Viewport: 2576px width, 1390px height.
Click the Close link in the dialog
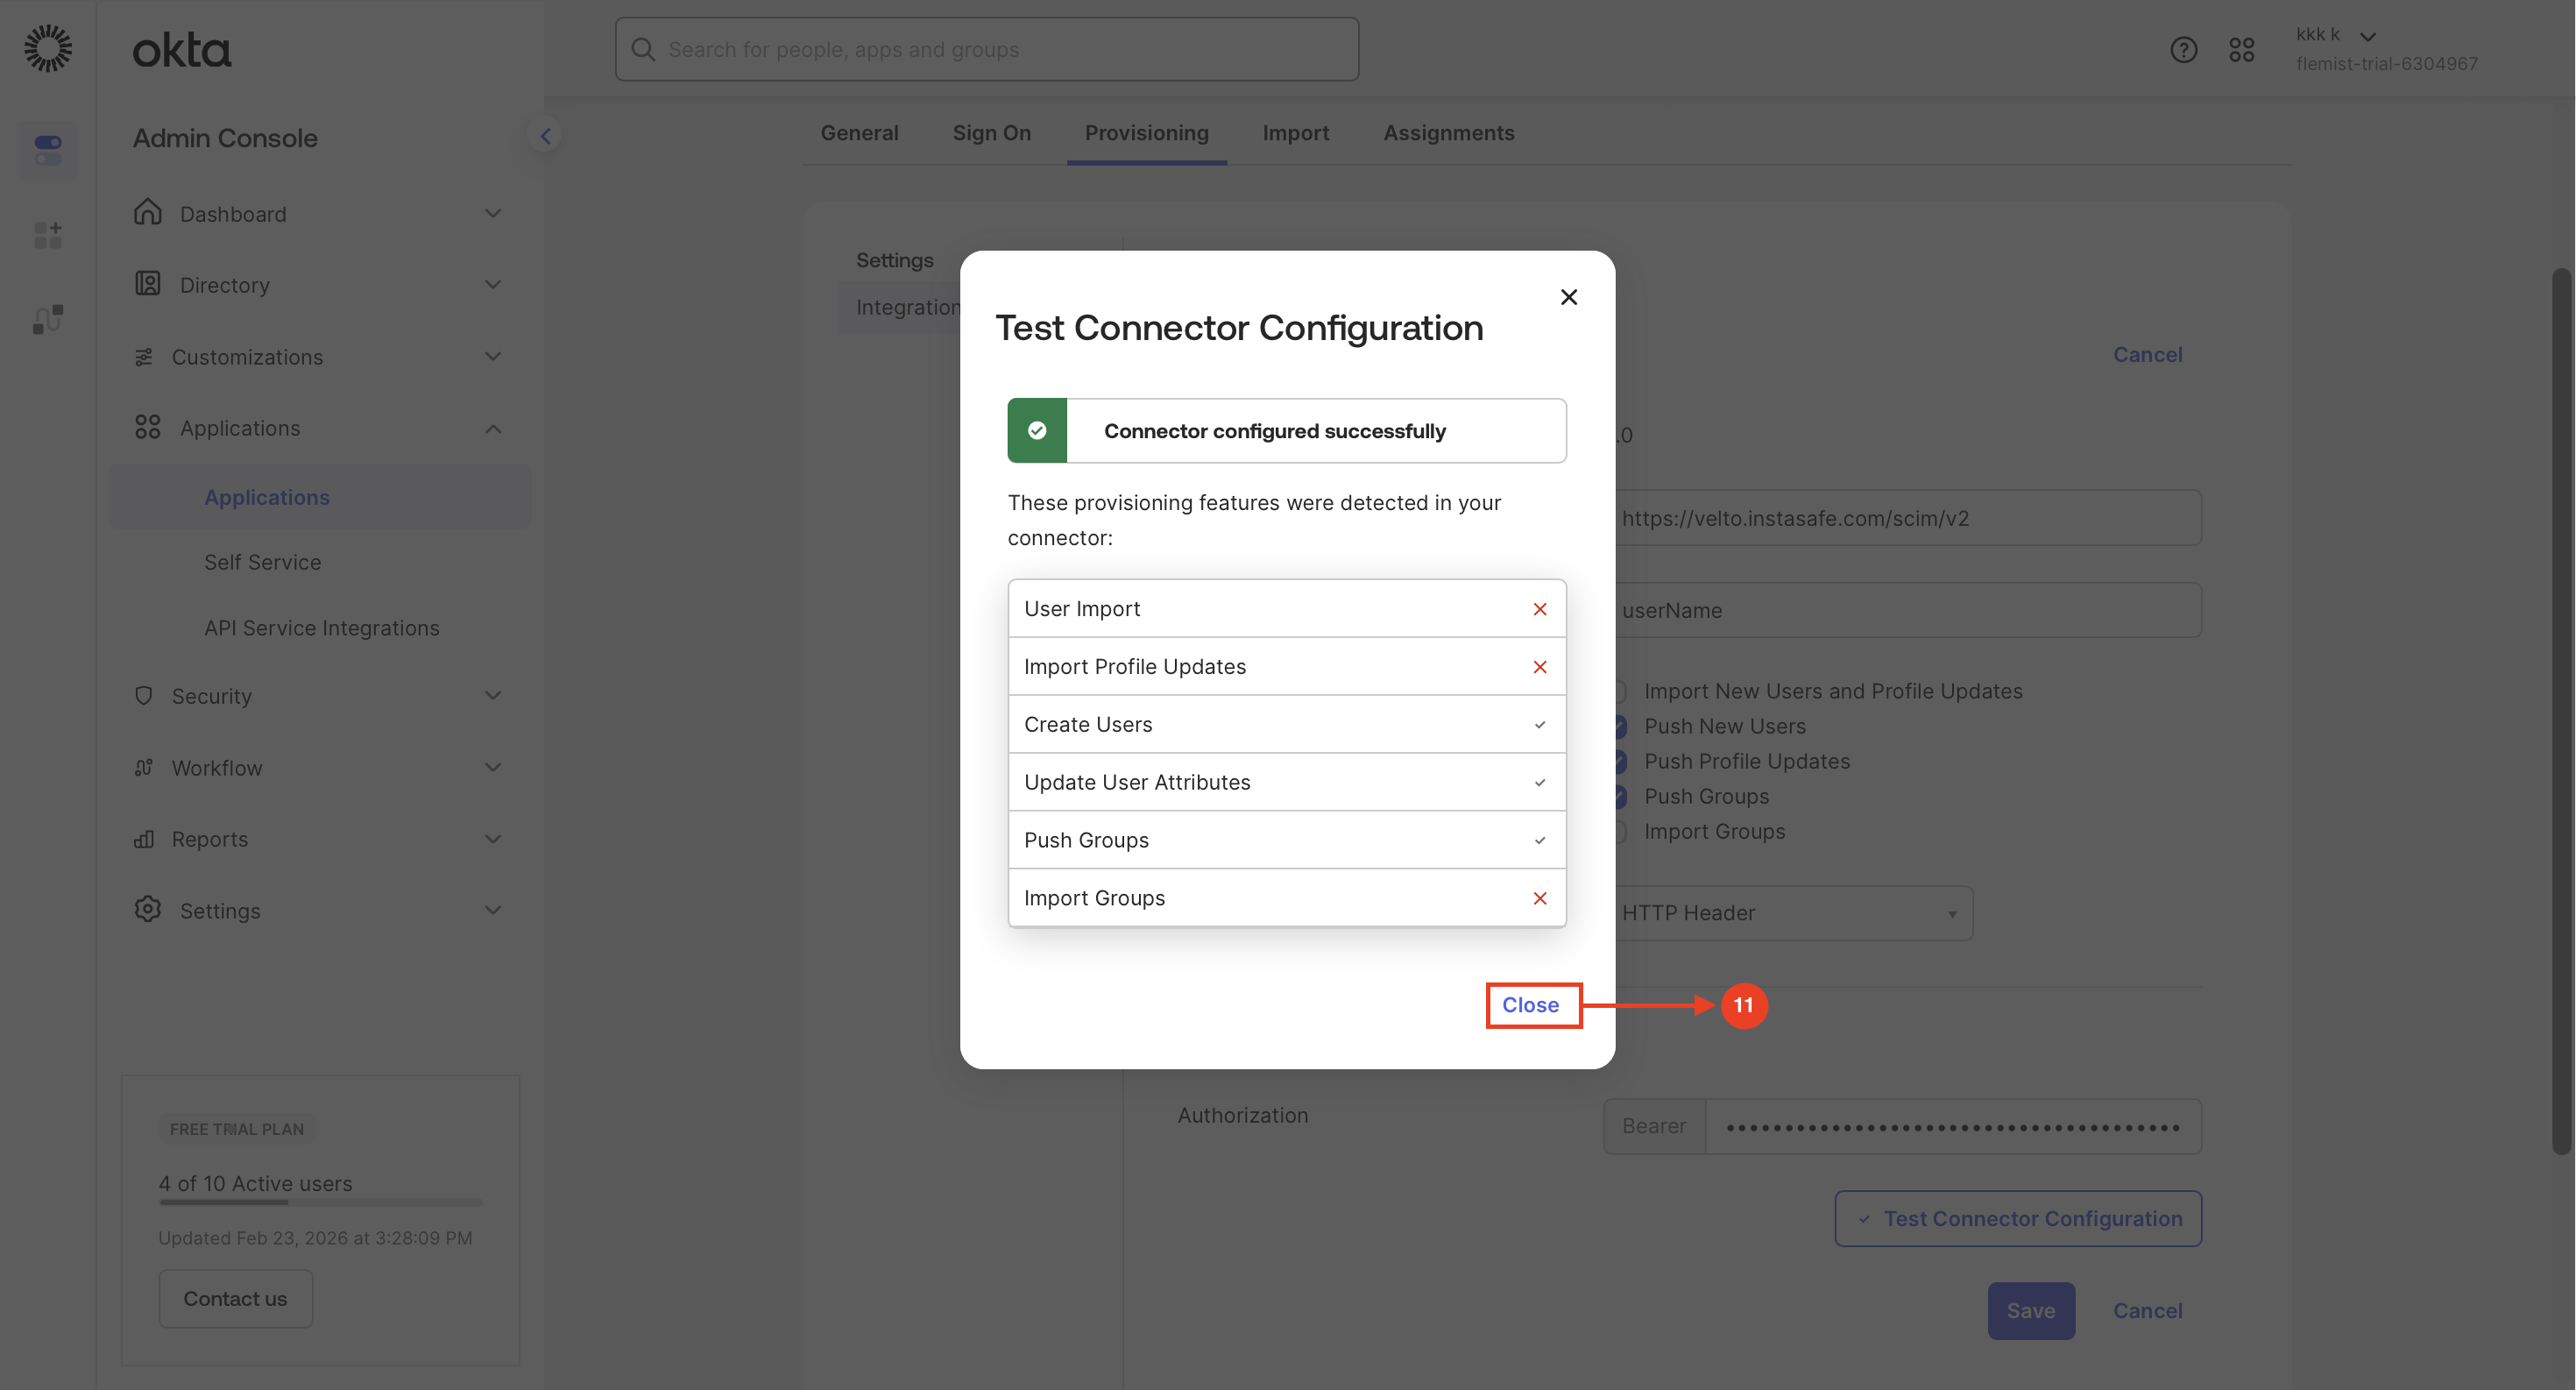click(1530, 1005)
